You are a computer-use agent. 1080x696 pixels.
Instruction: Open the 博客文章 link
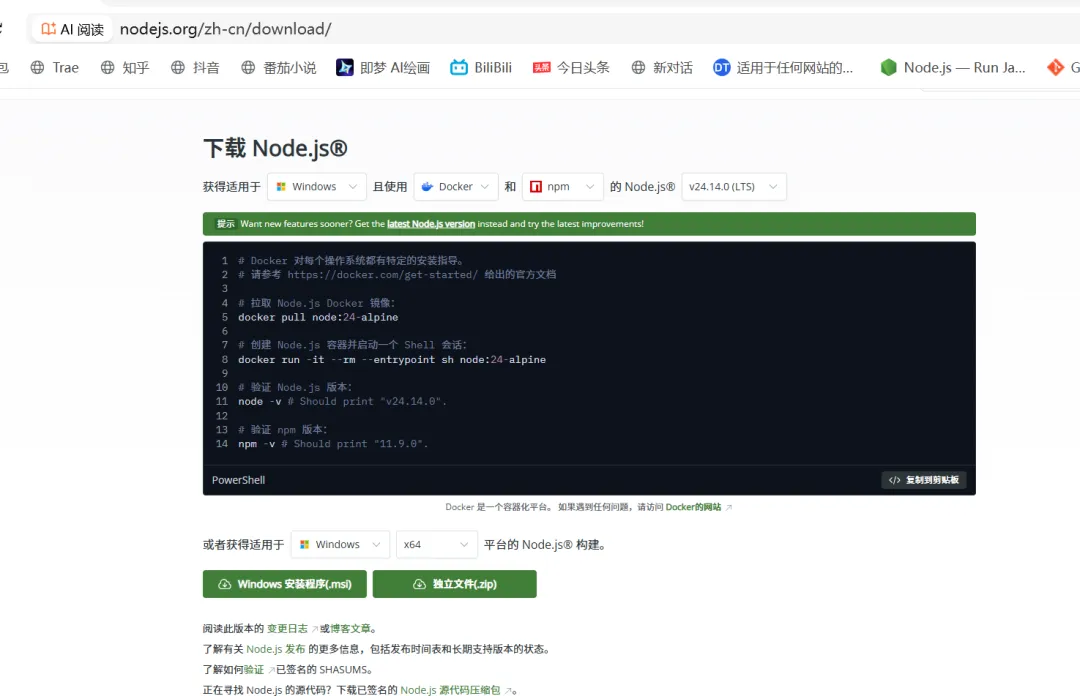351,628
